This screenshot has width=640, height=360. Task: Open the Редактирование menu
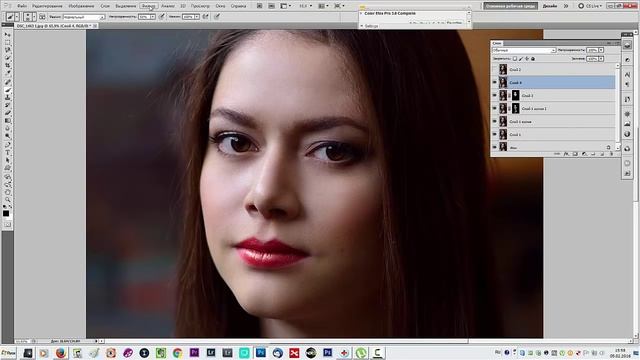[x=47, y=6]
